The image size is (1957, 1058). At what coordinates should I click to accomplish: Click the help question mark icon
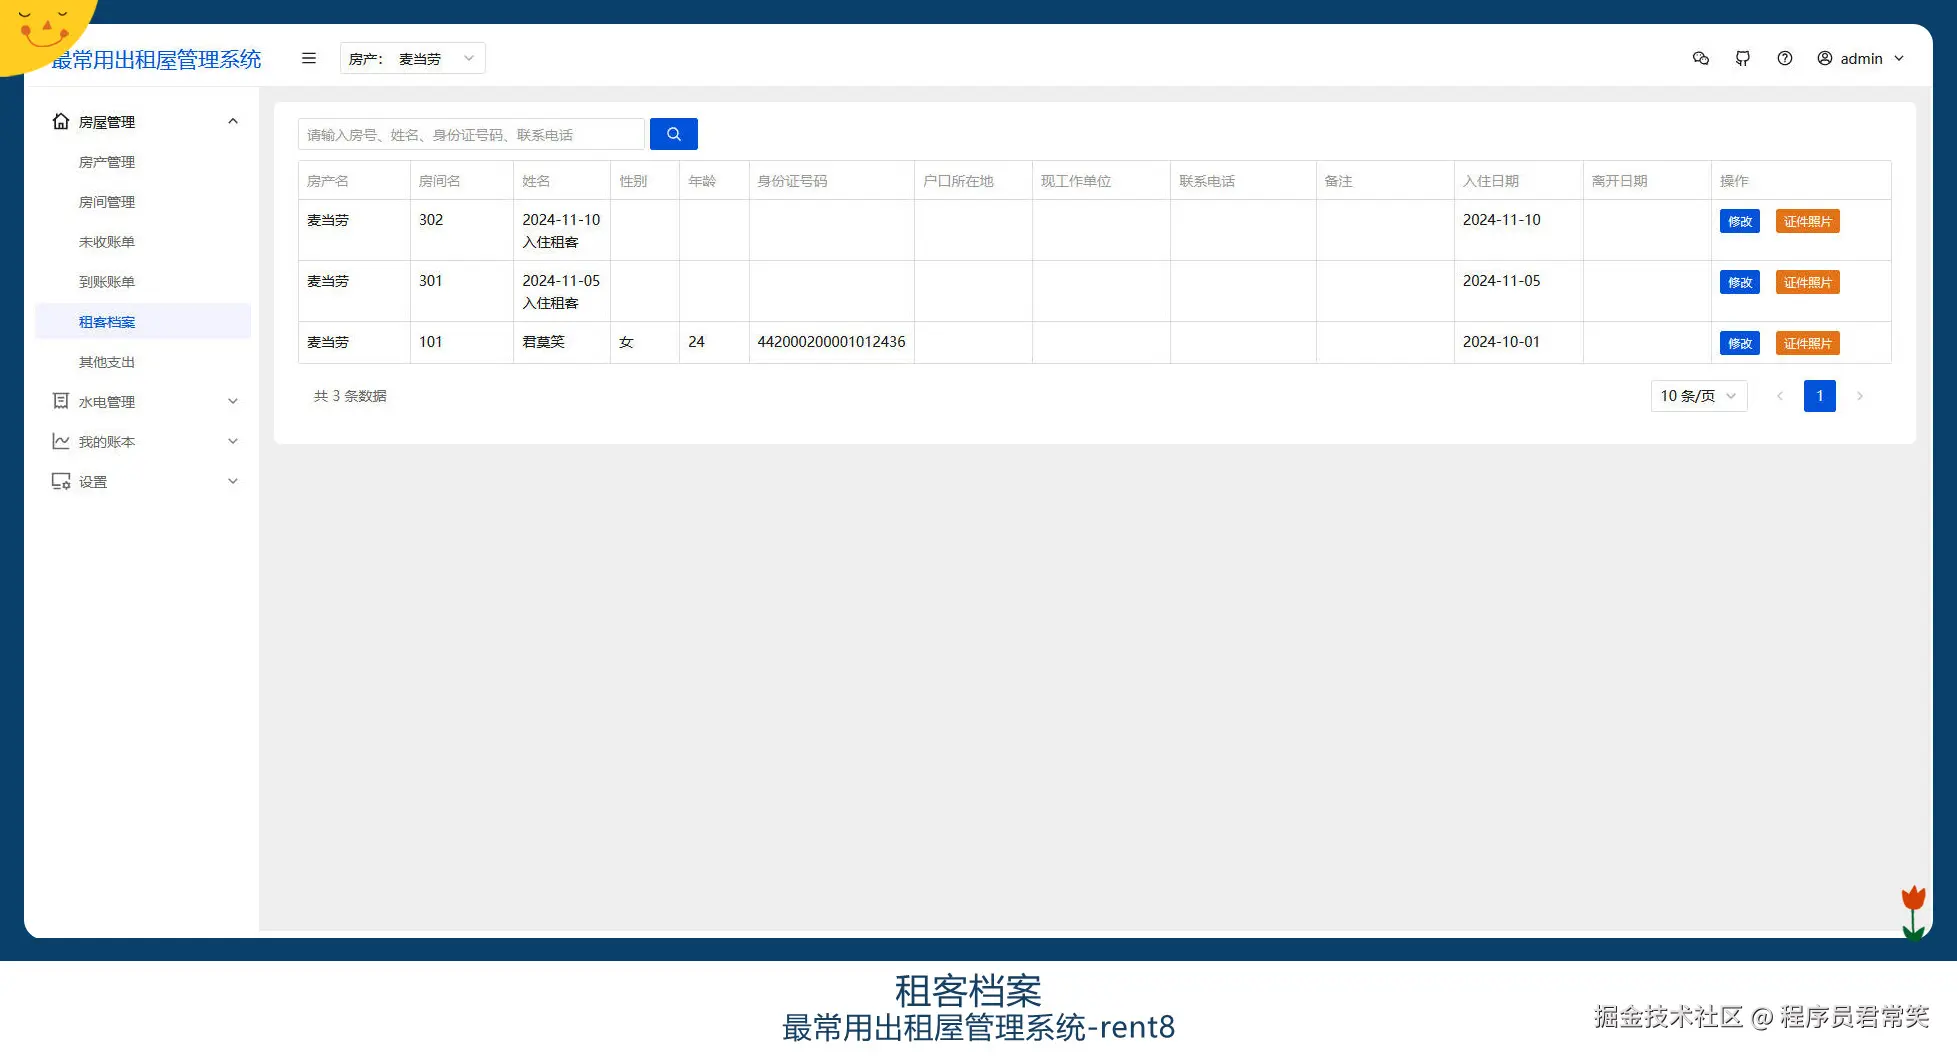[x=1785, y=58]
